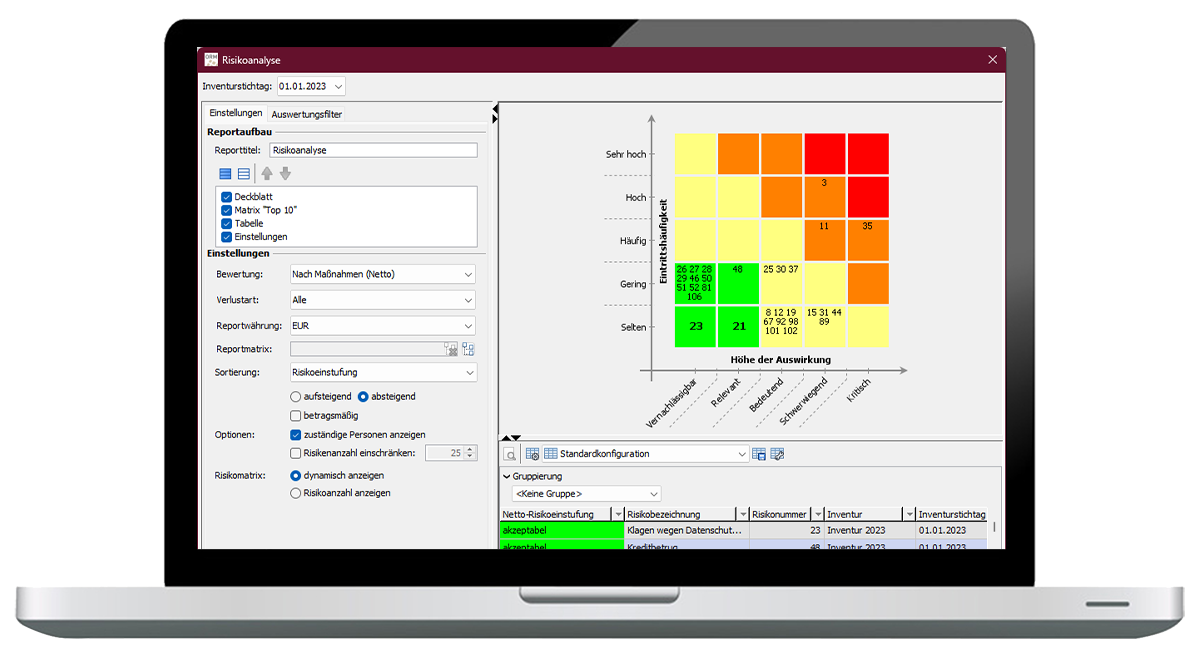Open the Reportwährung EUR dropdown

(382, 325)
